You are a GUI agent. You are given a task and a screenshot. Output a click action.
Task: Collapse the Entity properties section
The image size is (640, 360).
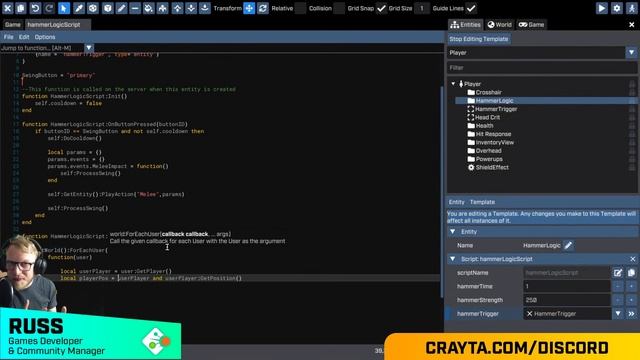point(453,231)
